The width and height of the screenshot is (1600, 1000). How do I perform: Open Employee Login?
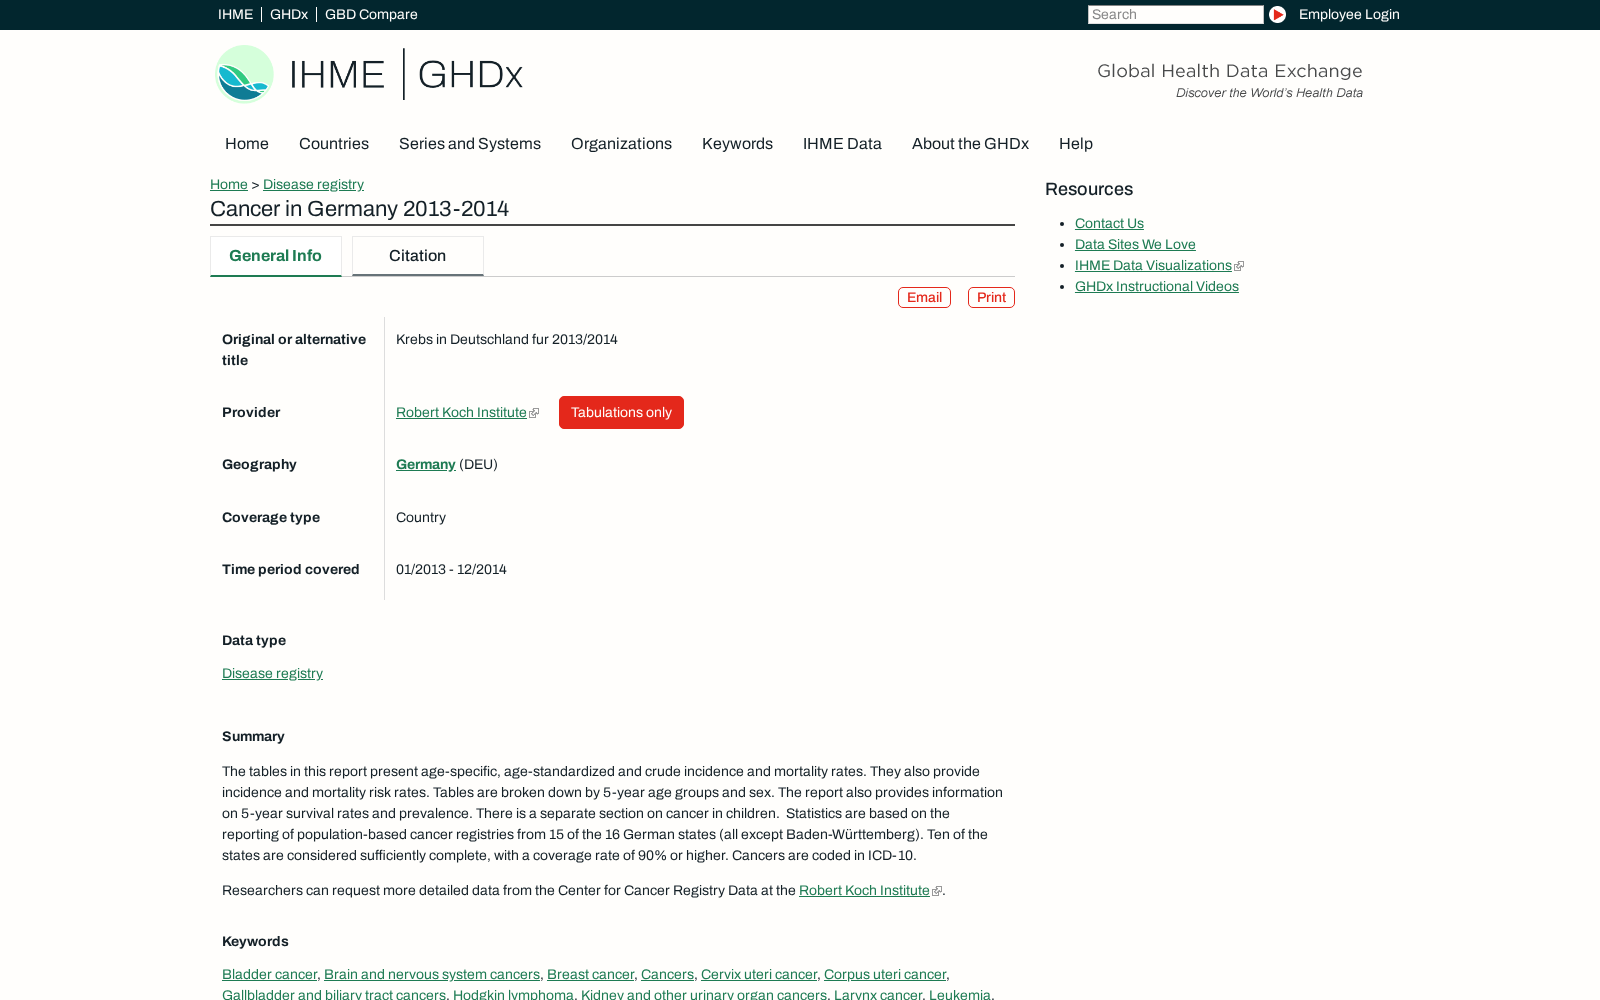click(x=1349, y=14)
